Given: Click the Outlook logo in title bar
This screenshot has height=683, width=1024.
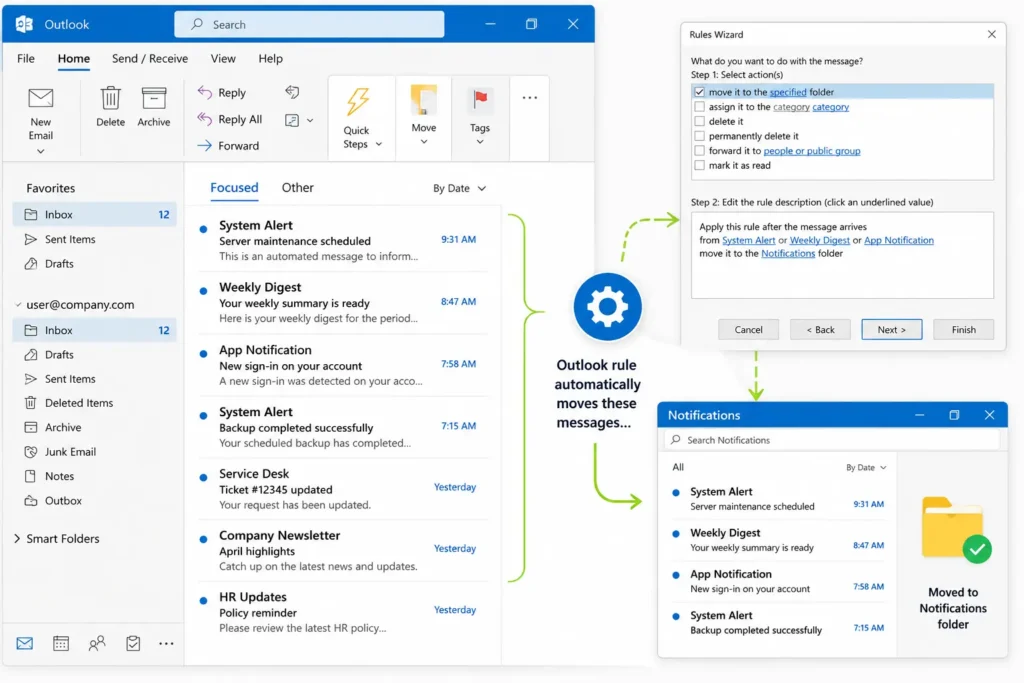Looking at the screenshot, I should [25, 24].
